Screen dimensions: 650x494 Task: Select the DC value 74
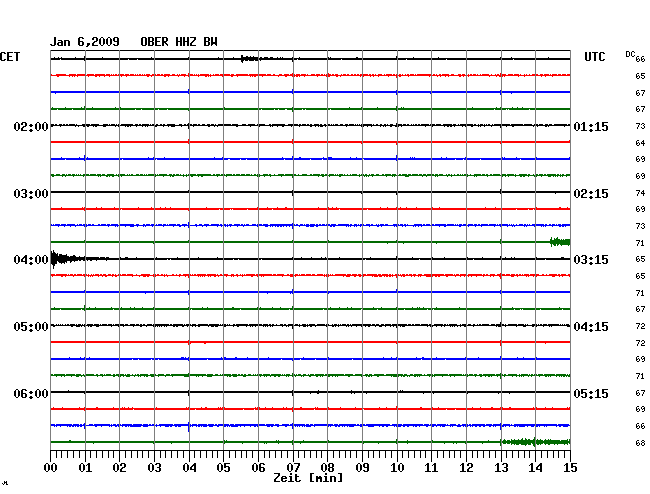click(640, 193)
